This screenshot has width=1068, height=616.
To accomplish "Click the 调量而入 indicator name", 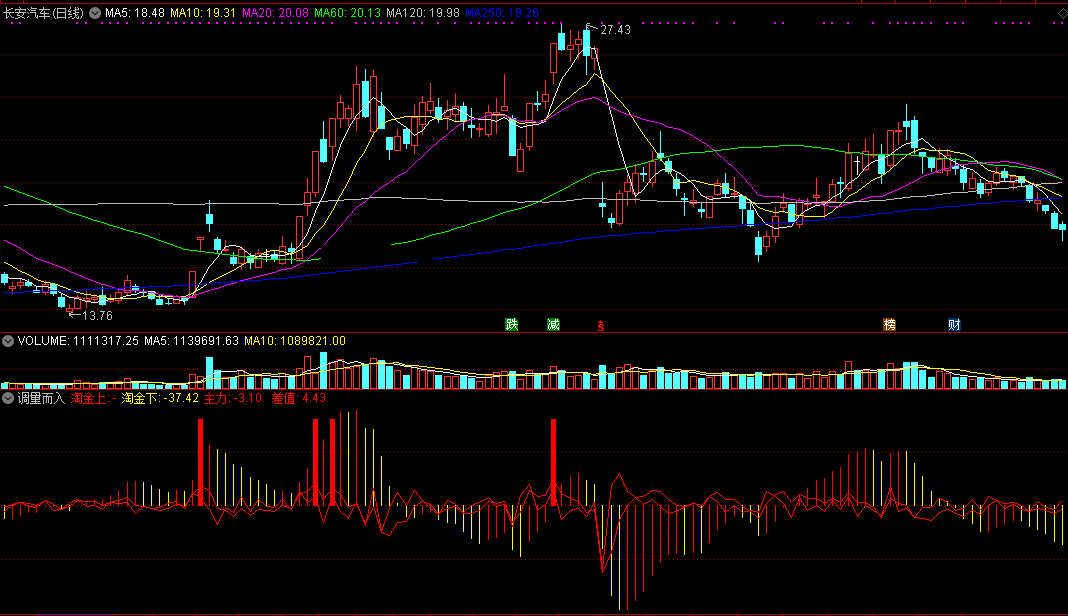I will pyautogui.click(x=41, y=398).
